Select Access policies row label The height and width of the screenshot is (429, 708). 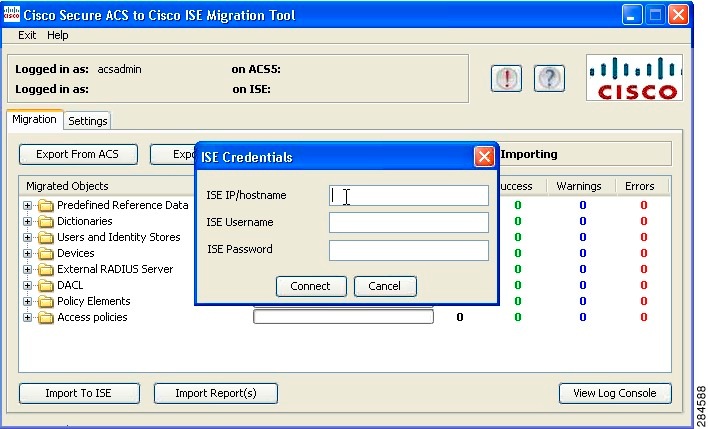92,317
